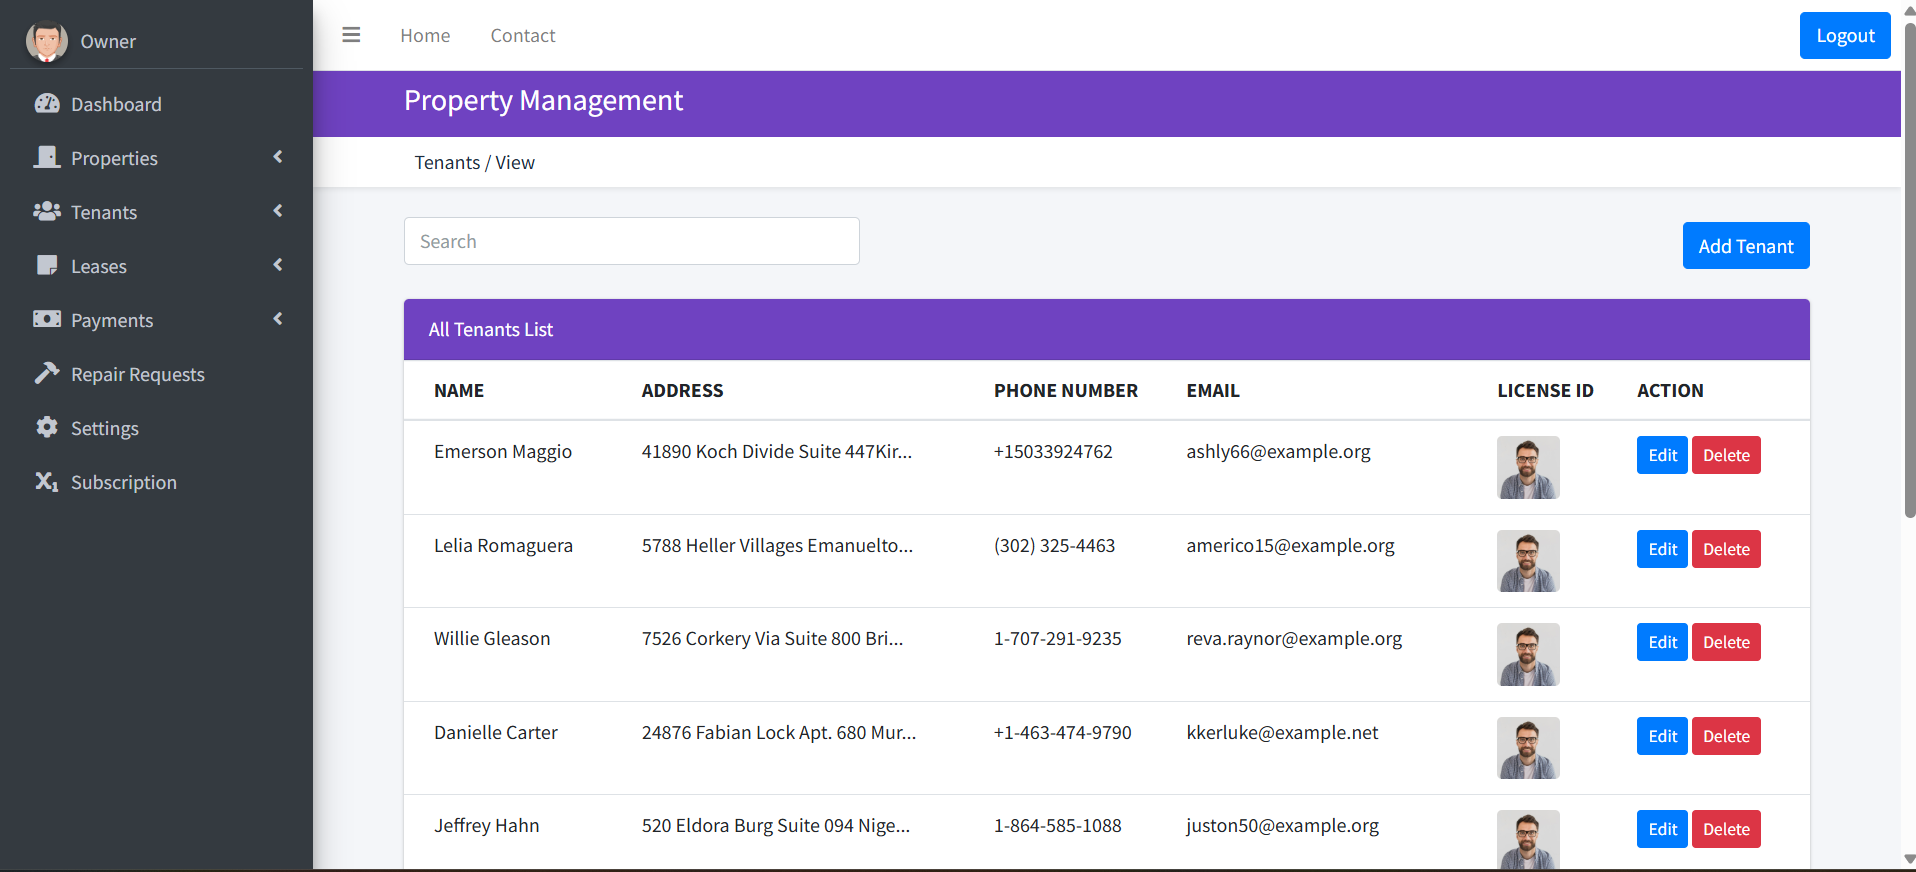Expand the Payments submenu arrow

pyautogui.click(x=278, y=319)
